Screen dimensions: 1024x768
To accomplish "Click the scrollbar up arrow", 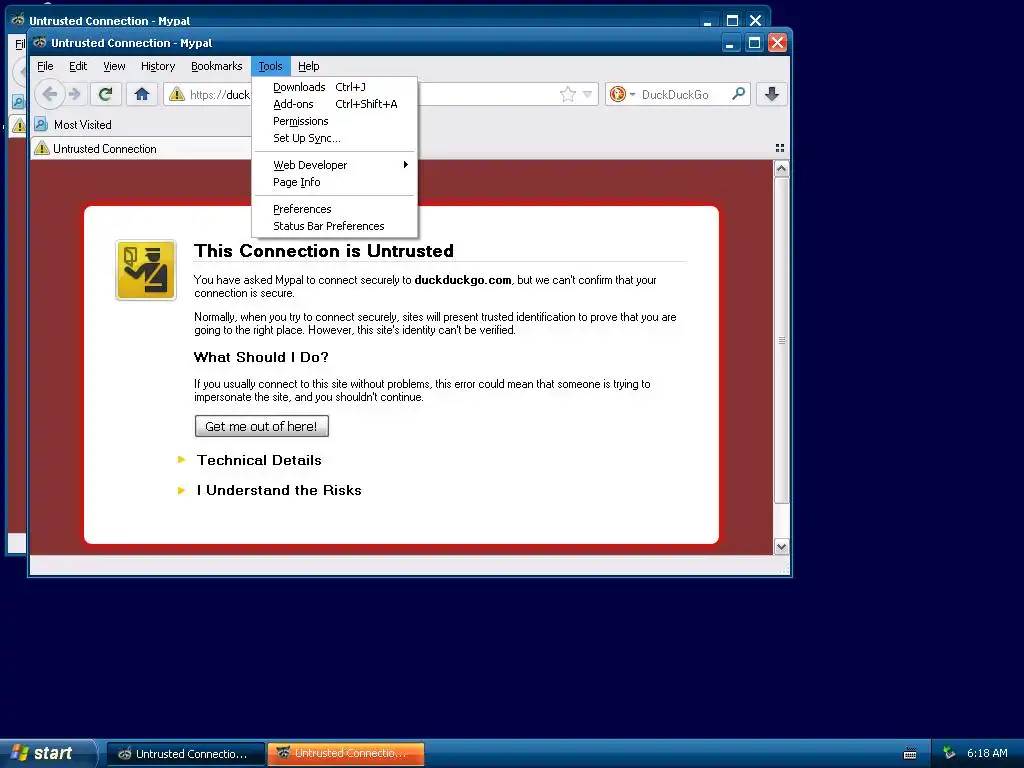I will 781,168.
